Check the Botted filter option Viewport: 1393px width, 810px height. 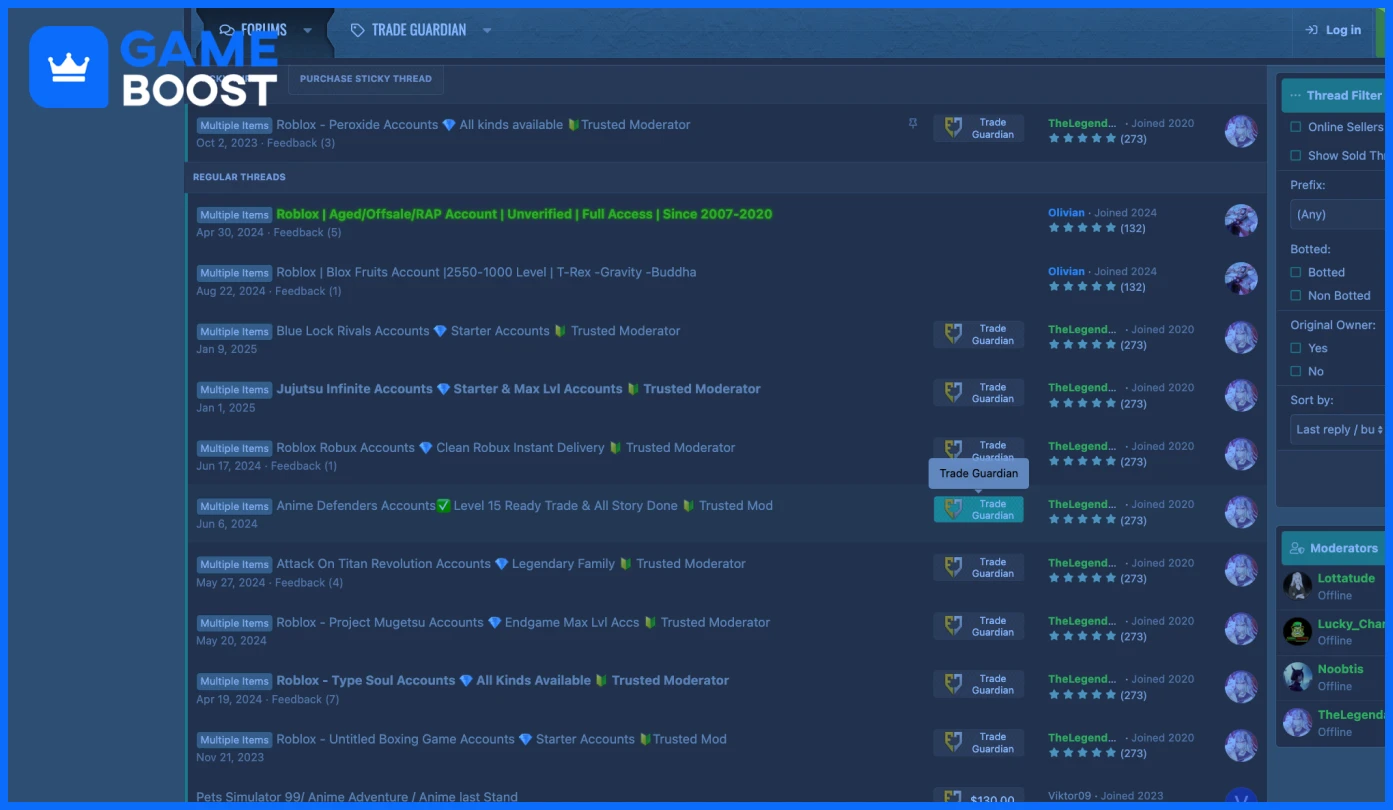click(1296, 272)
